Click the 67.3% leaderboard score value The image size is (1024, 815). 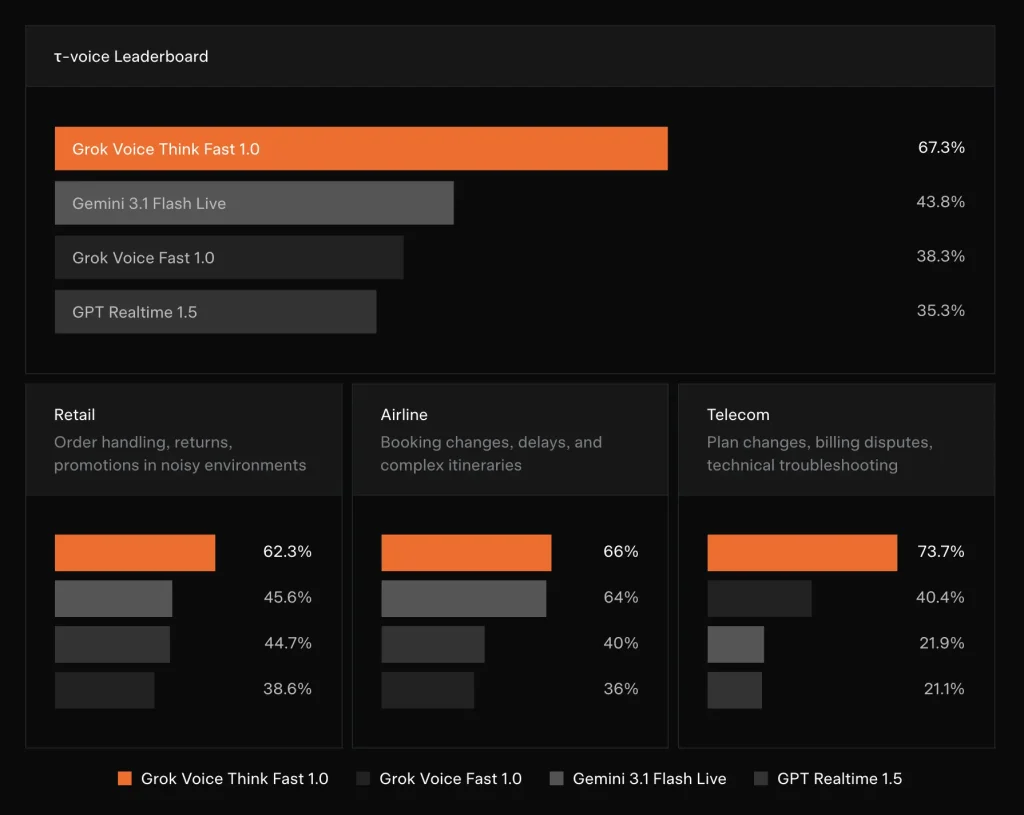(x=941, y=148)
